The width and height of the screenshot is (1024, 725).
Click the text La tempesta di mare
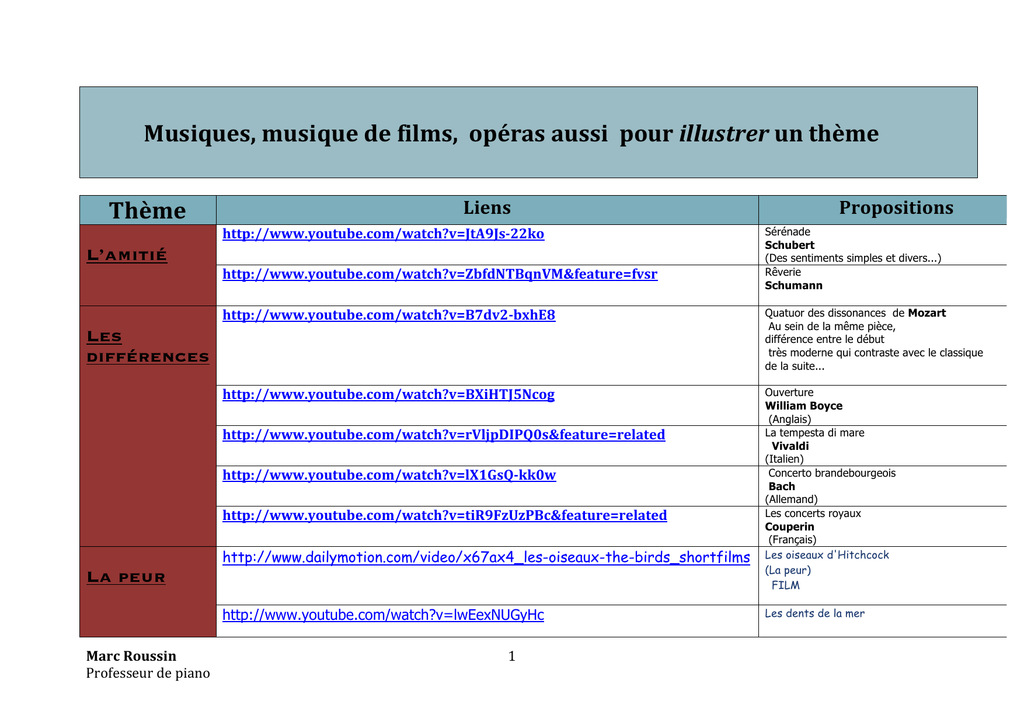click(x=814, y=433)
